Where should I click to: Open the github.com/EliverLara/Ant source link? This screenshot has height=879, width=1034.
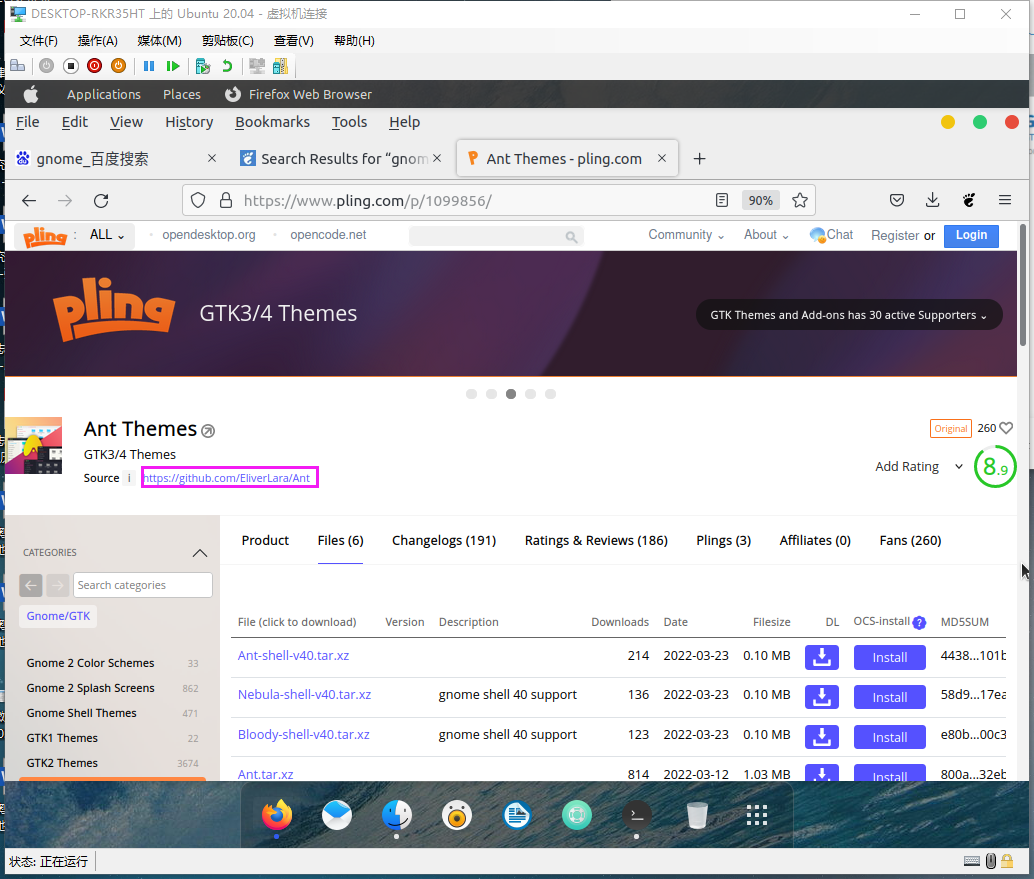click(x=227, y=478)
